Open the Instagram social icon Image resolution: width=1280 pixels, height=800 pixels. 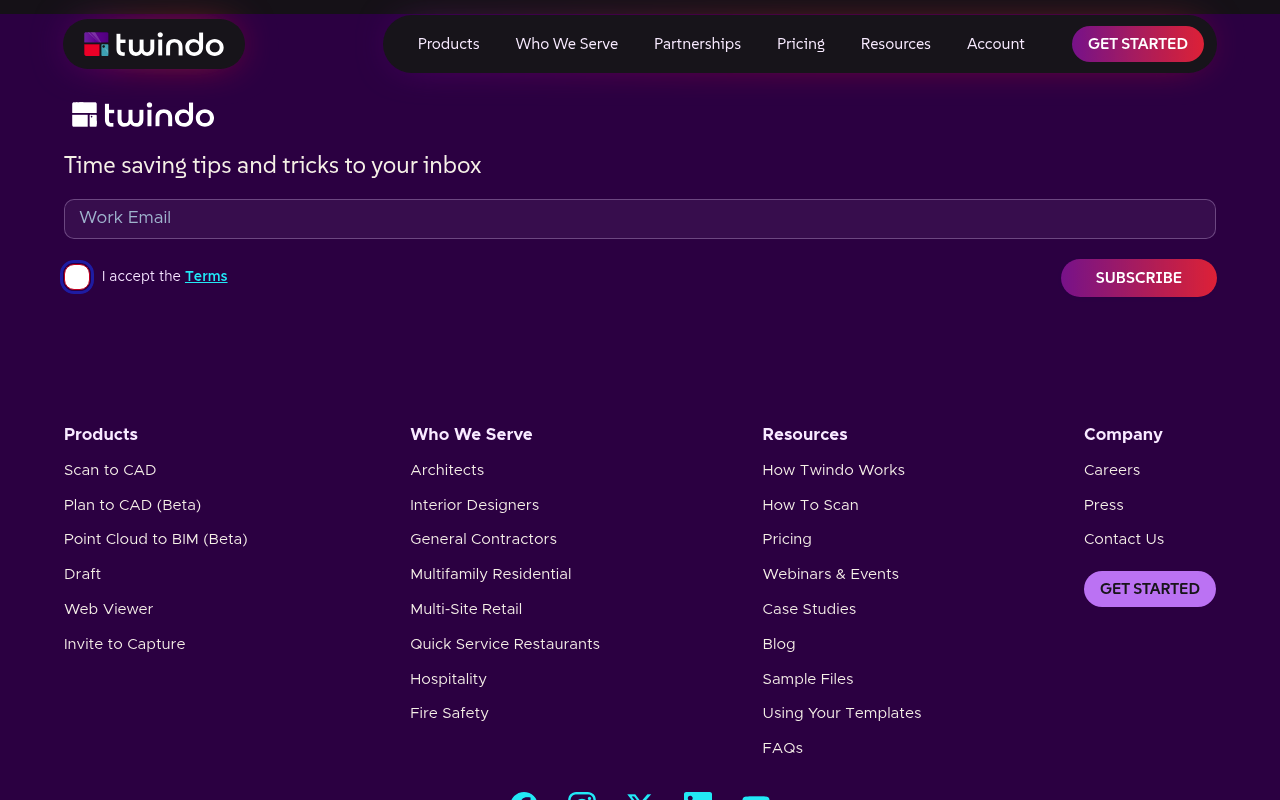582,796
